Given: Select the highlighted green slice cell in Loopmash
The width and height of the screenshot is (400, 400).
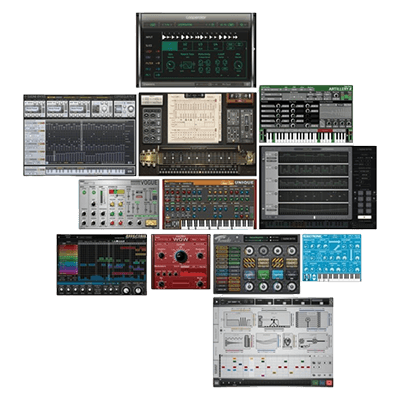Looking at the screenshot, I should point(170,46).
